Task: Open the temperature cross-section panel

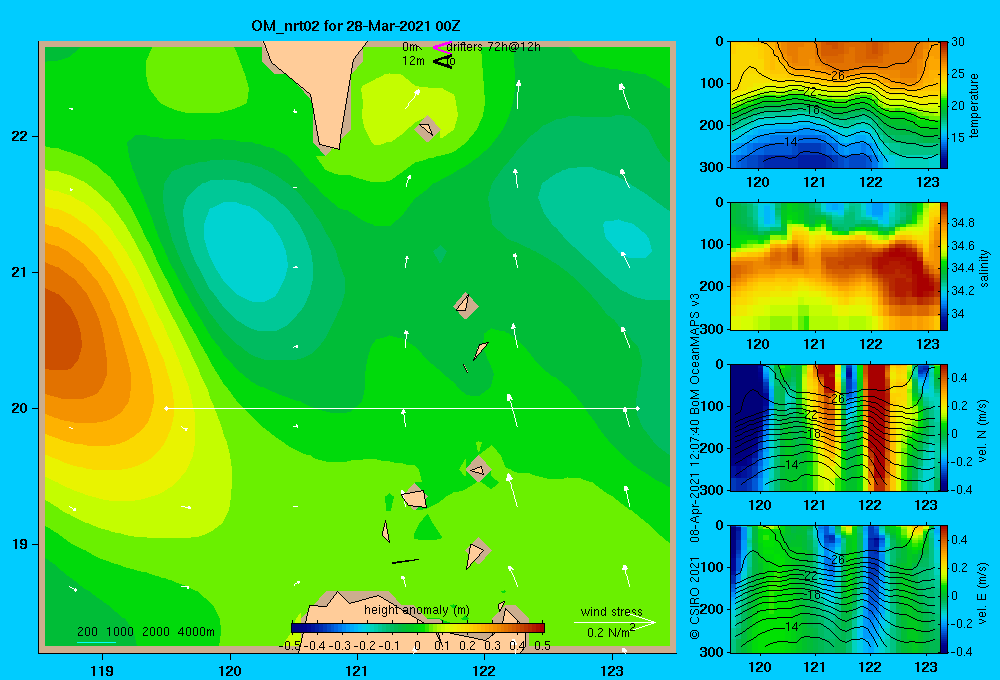Action: (x=834, y=105)
